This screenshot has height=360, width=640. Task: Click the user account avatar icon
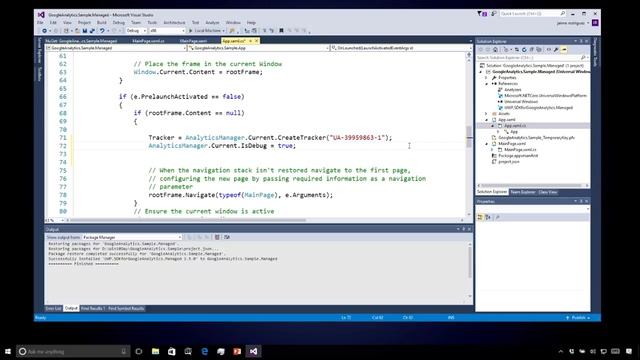(x=595, y=23)
